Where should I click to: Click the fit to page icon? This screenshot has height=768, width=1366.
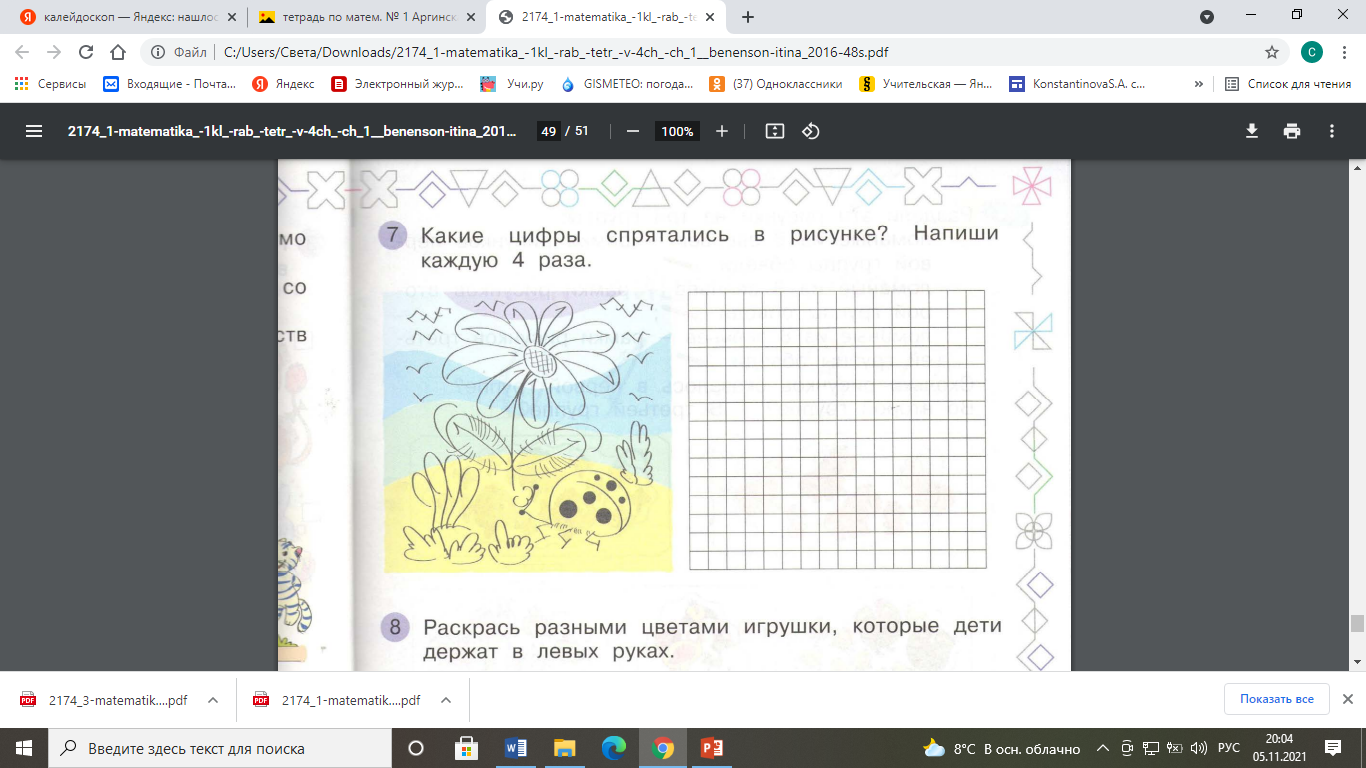click(774, 131)
